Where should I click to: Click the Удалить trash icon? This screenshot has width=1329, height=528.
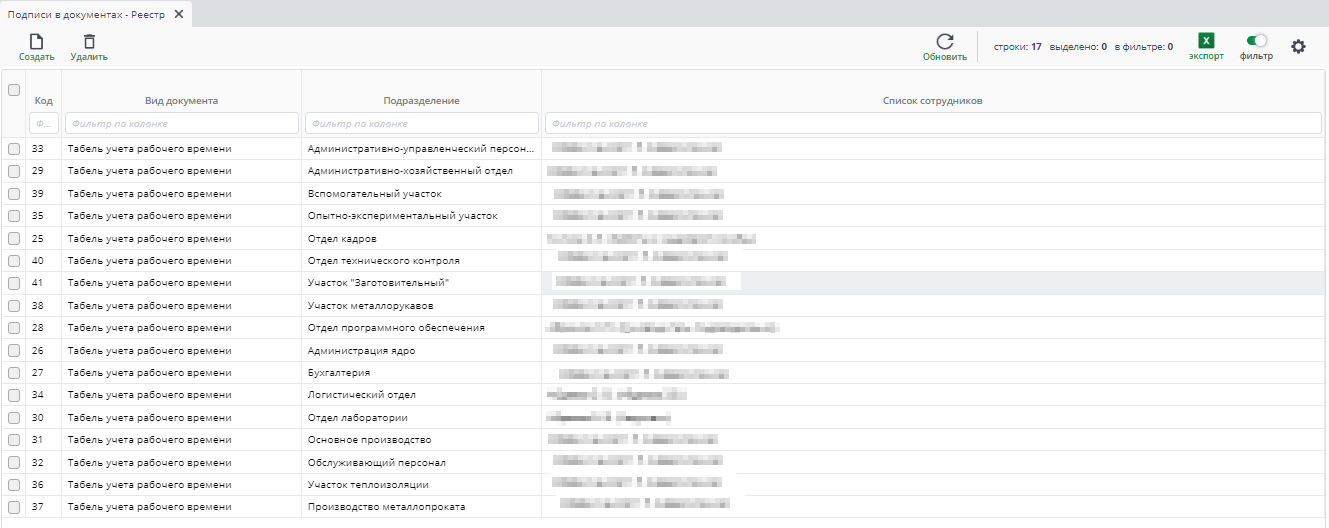coord(89,41)
